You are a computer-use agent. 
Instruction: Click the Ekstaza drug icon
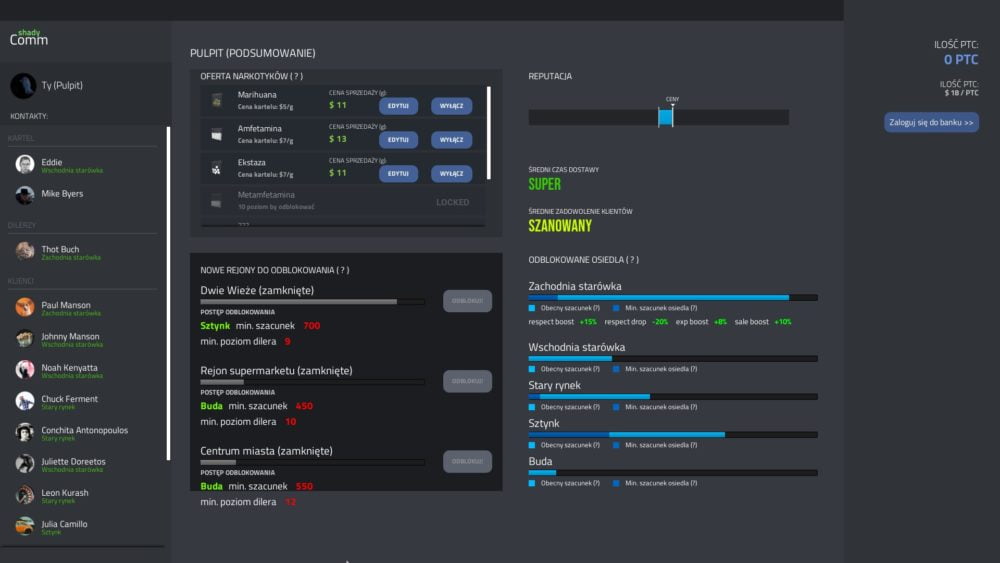pos(216,168)
